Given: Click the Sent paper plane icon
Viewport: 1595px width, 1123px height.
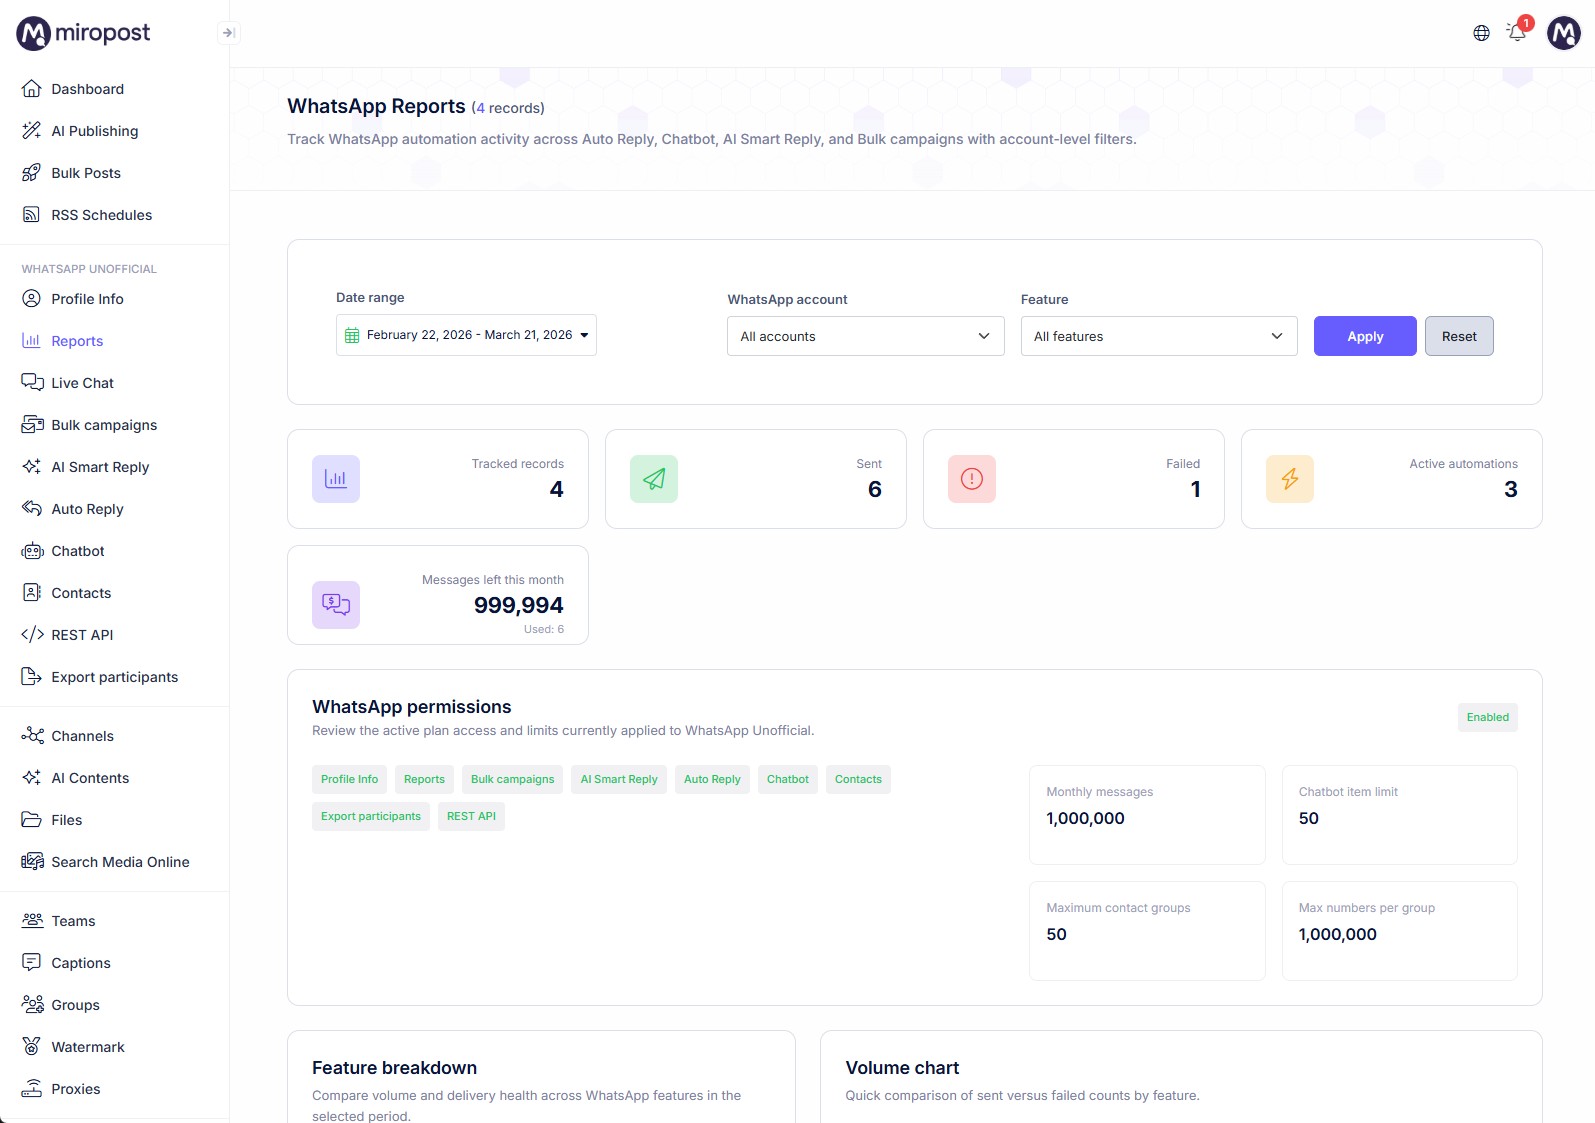Looking at the screenshot, I should 654,479.
